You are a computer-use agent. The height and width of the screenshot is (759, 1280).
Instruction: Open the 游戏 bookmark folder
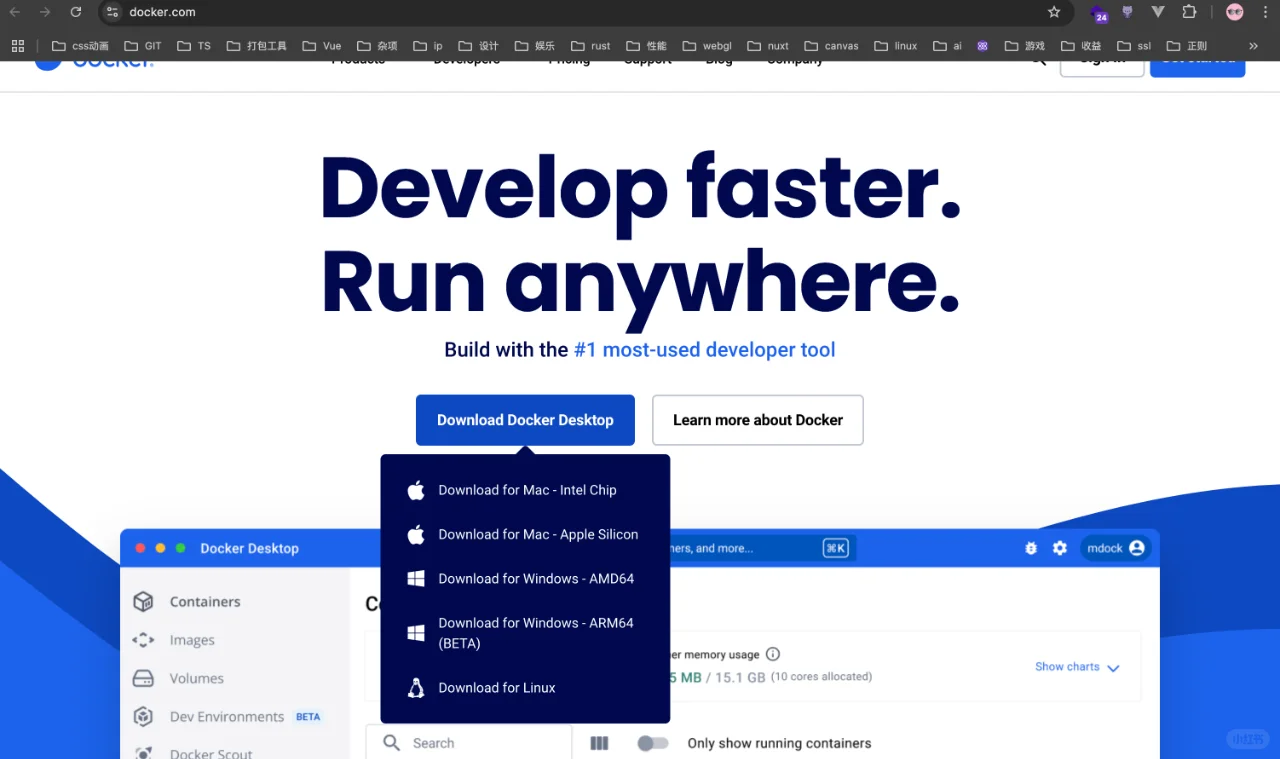[1025, 46]
